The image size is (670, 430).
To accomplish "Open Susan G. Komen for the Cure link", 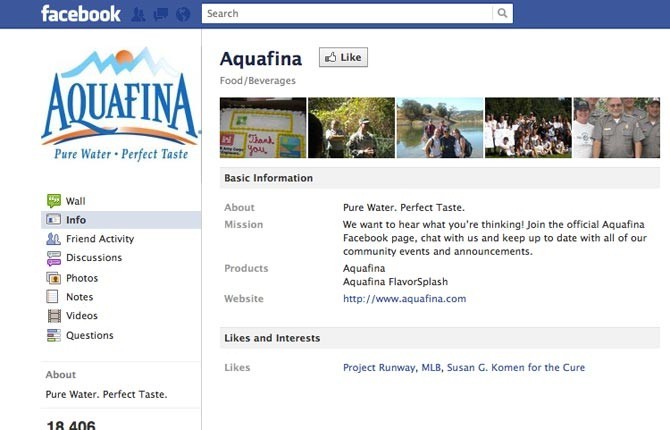I will (x=516, y=368).
